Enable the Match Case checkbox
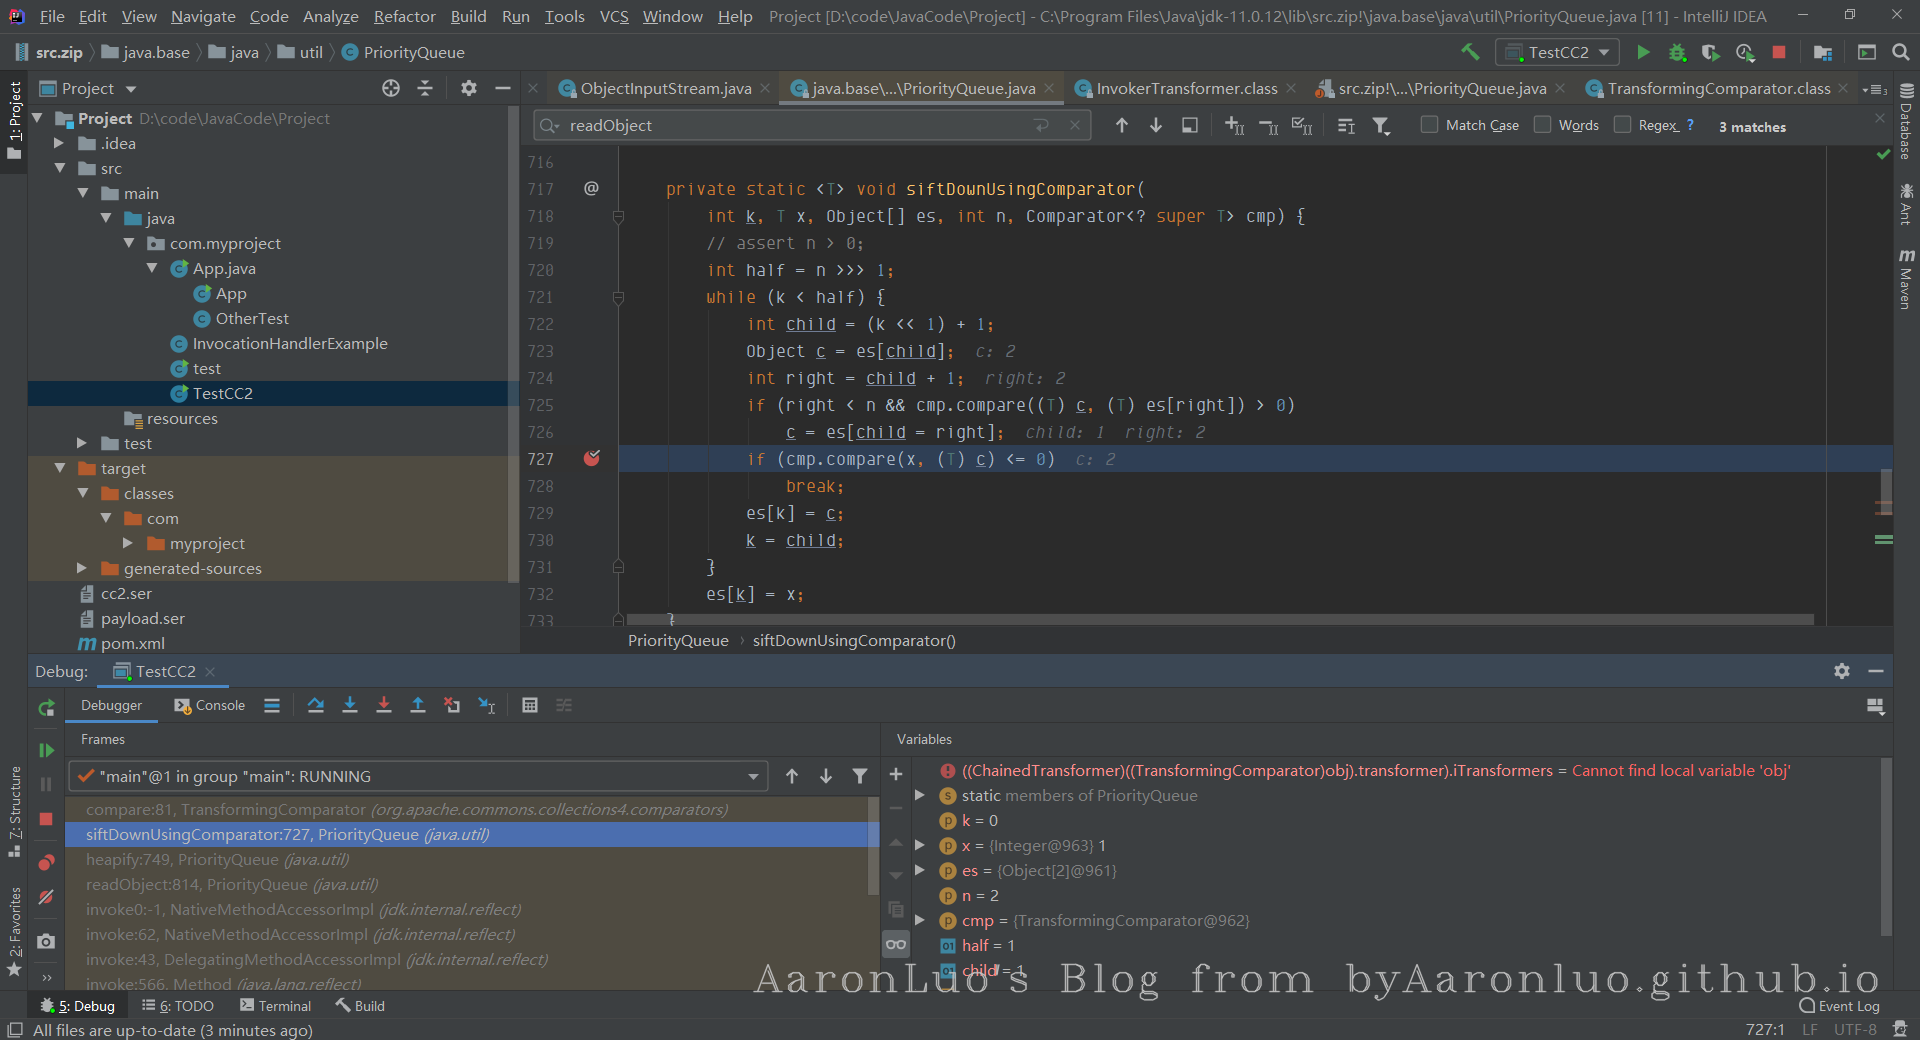Viewport: 1920px width, 1040px height. [x=1430, y=125]
